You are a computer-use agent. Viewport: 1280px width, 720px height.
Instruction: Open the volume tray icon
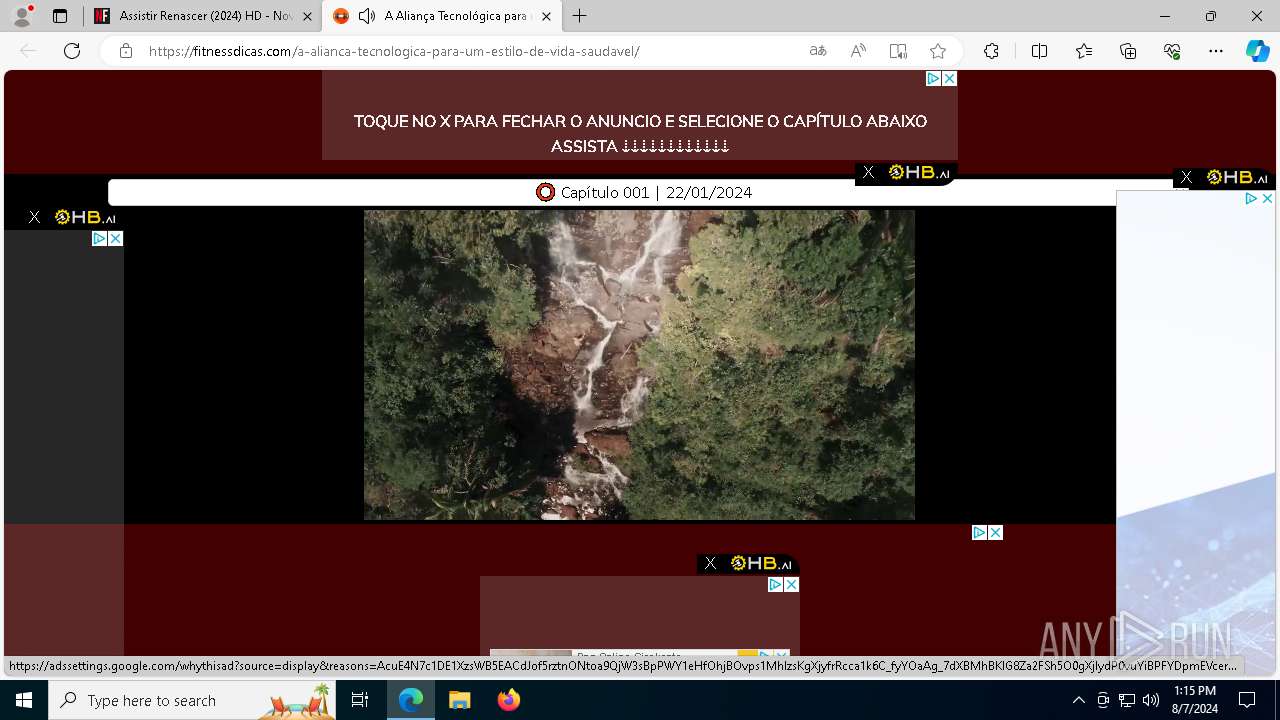coord(1151,700)
